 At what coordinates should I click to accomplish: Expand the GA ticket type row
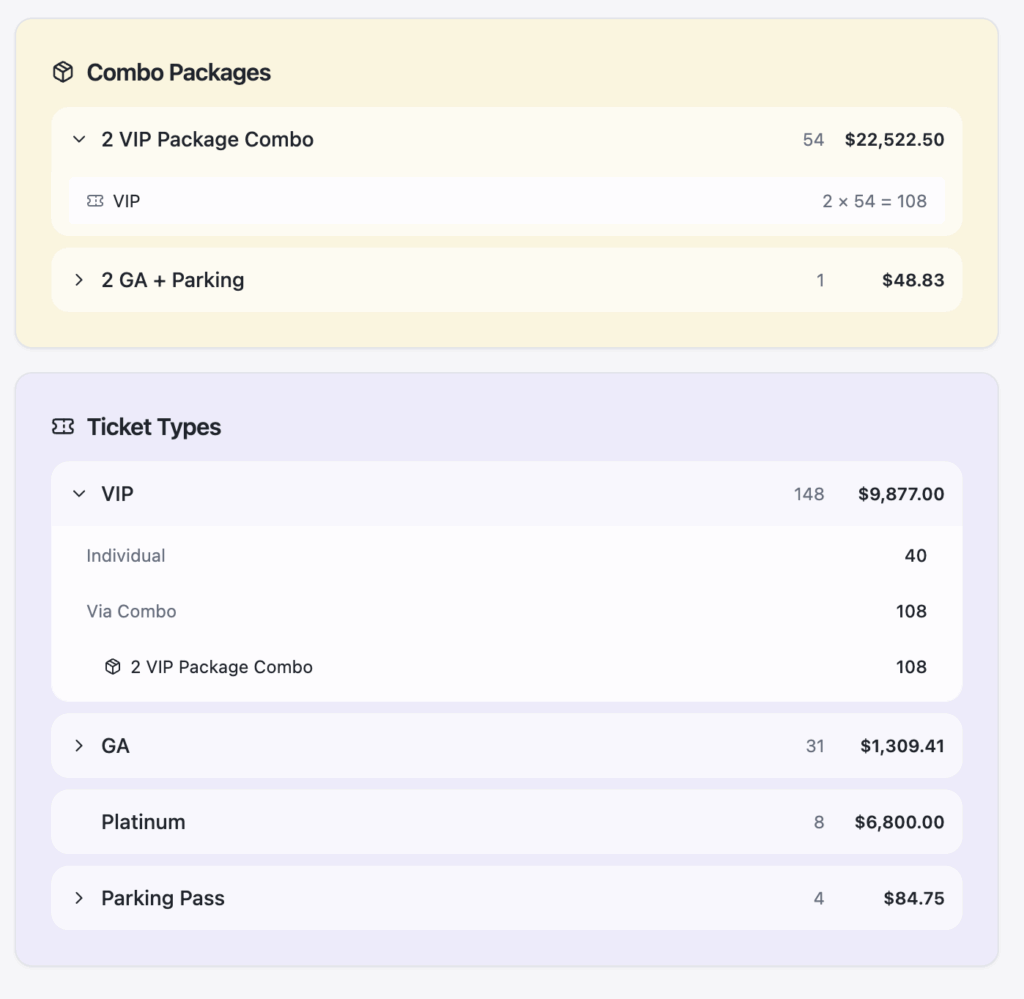pyautogui.click(x=79, y=746)
